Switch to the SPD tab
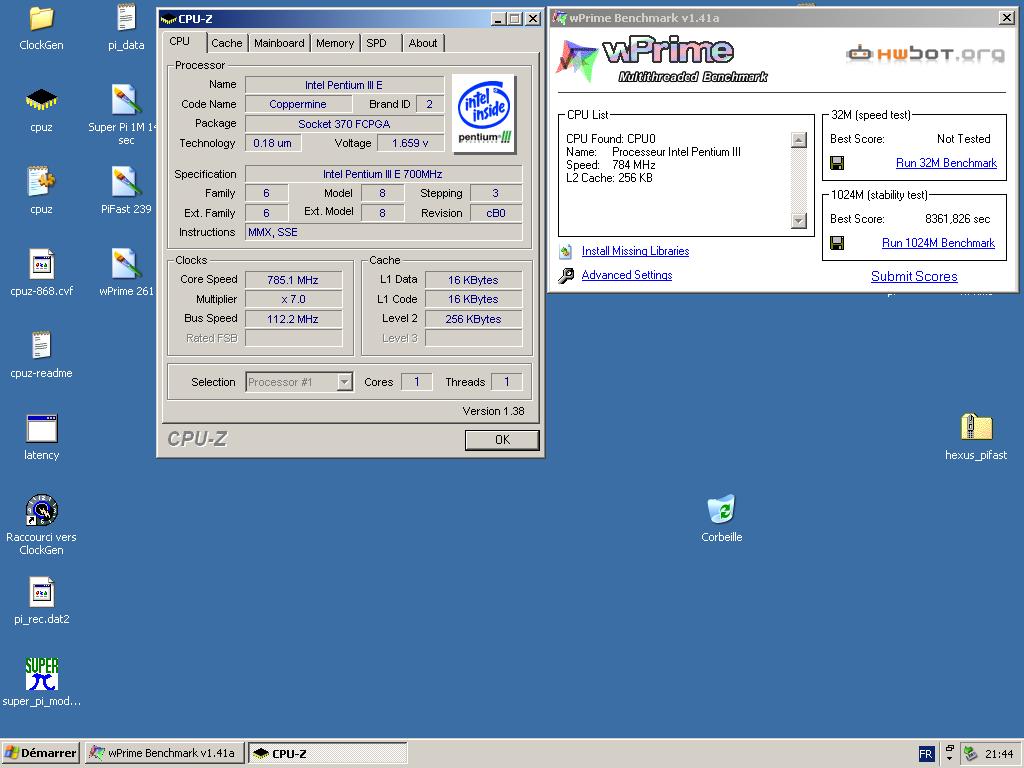Image resolution: width=1024 pixels, height=768 pixels. [376, 43]
